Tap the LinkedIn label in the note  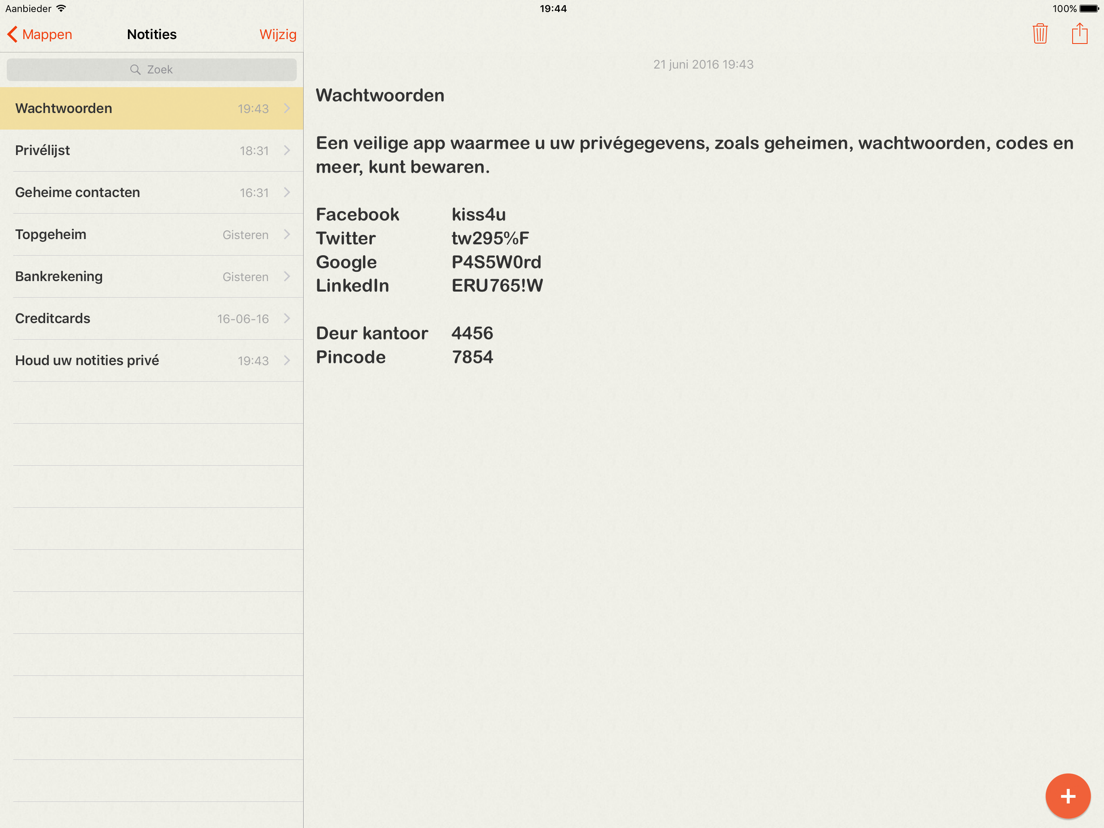pos(352,286)
